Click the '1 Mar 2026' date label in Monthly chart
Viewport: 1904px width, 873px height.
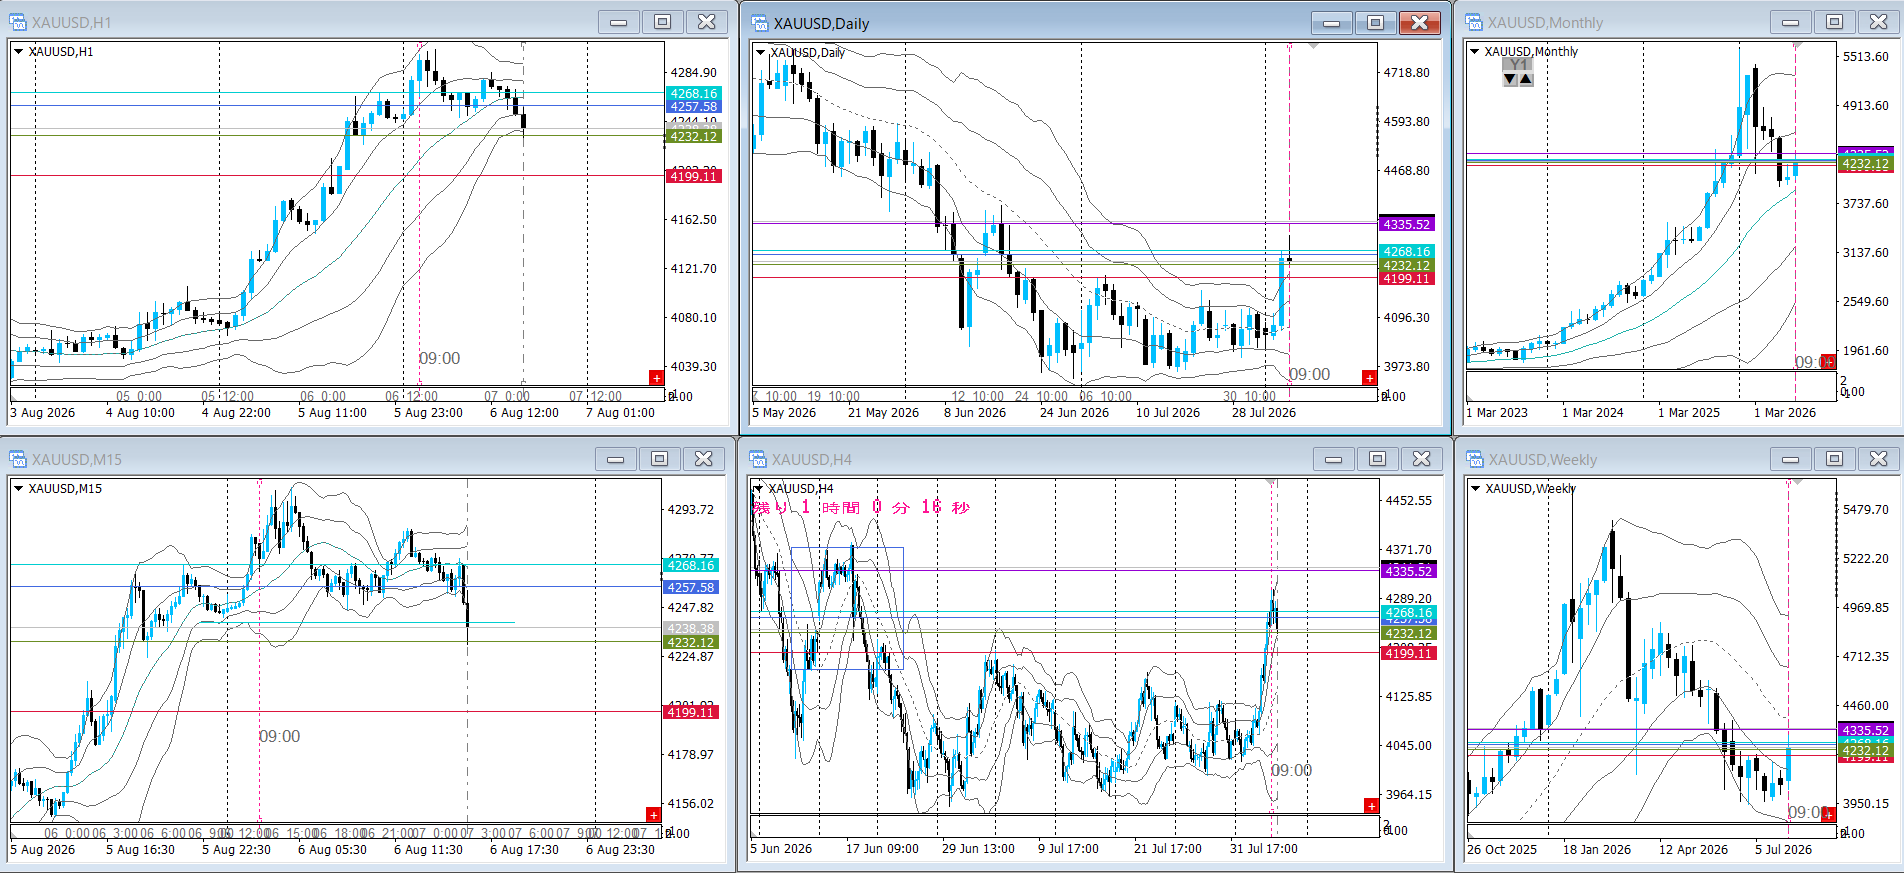point(1785,412)
